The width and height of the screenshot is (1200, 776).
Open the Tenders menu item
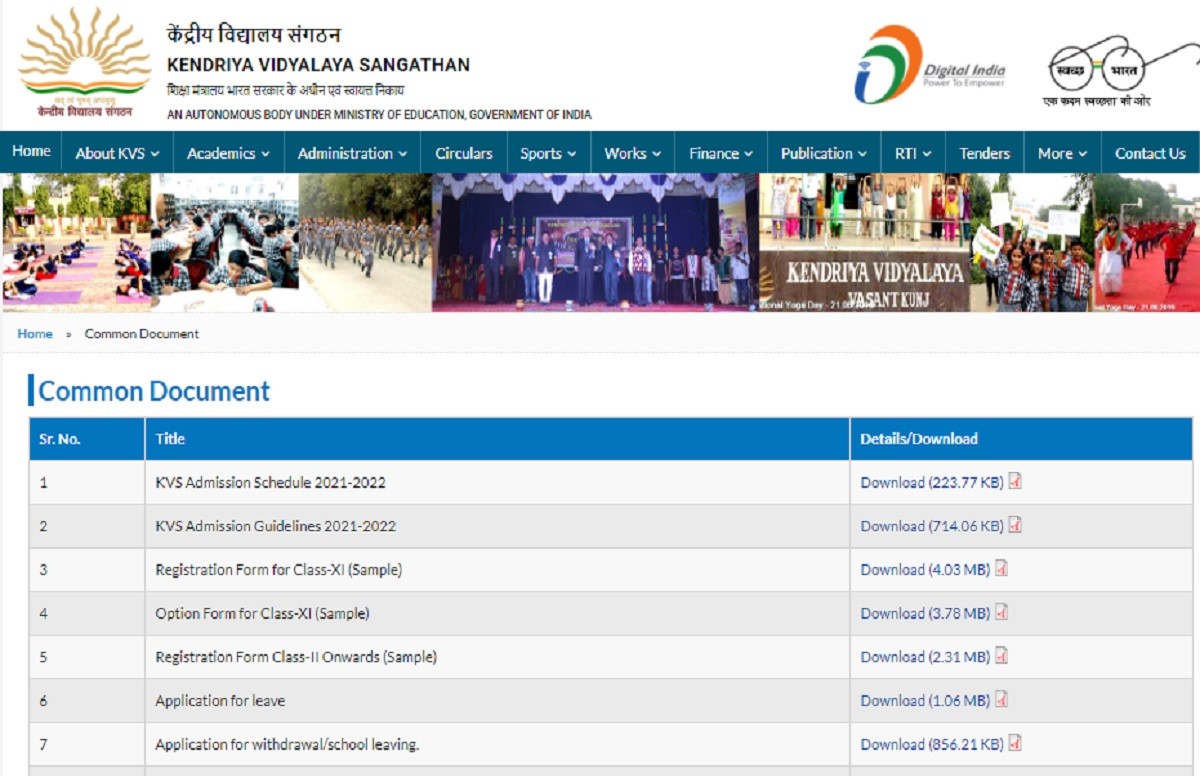[984, 153]
